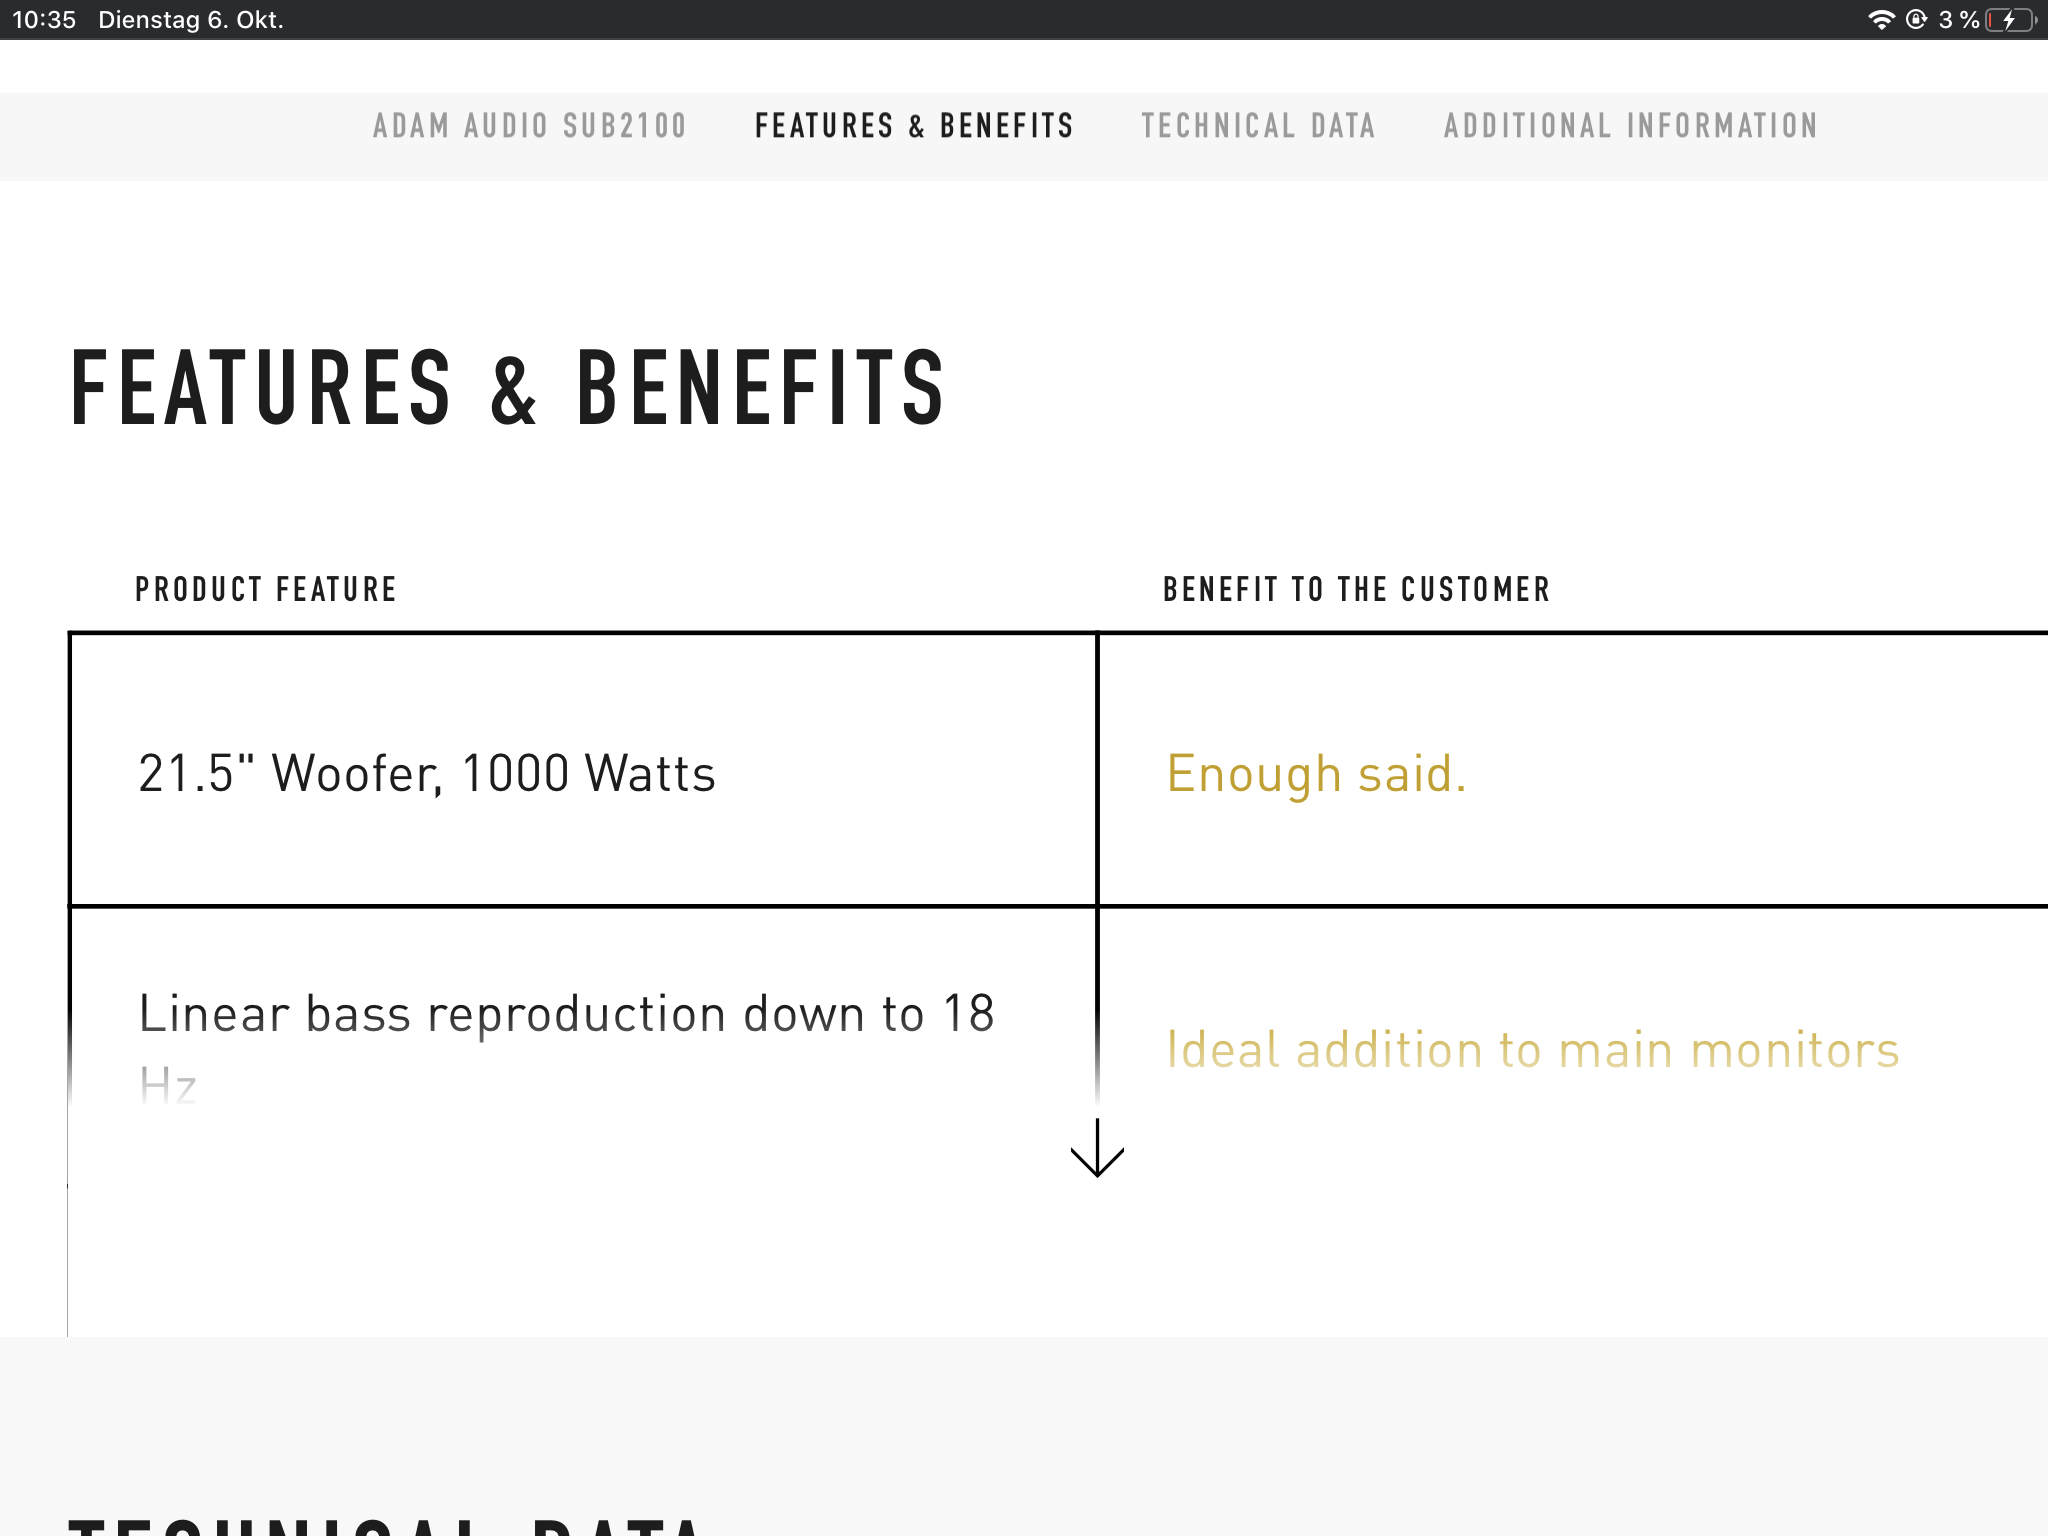This screenshot has width=2048, height=1536.
Task: Click the Features & Benefits page heading
Action: [508, 388]
